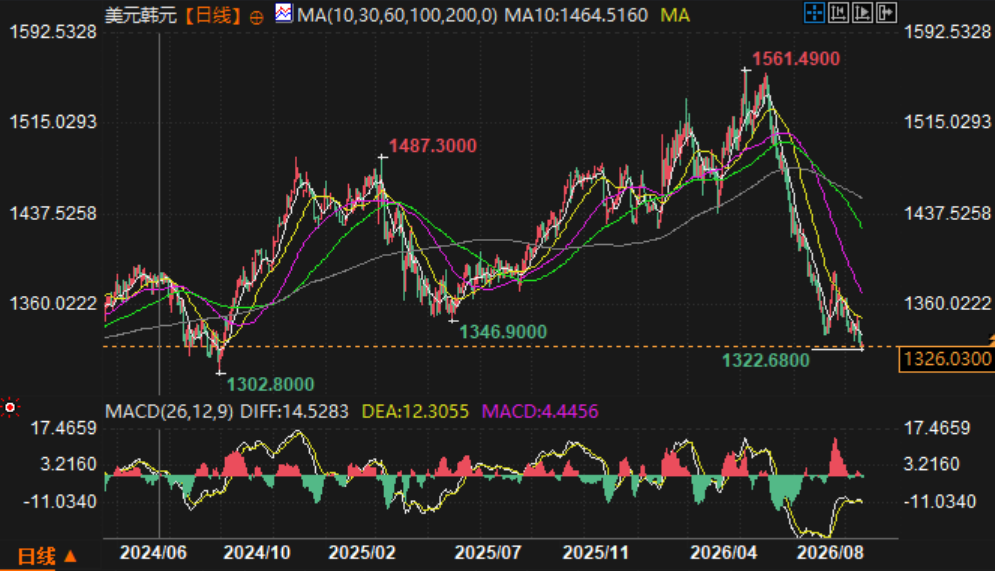Click left axis value 1360.0222
The image size is (995, 571).
tap(53, 303)
